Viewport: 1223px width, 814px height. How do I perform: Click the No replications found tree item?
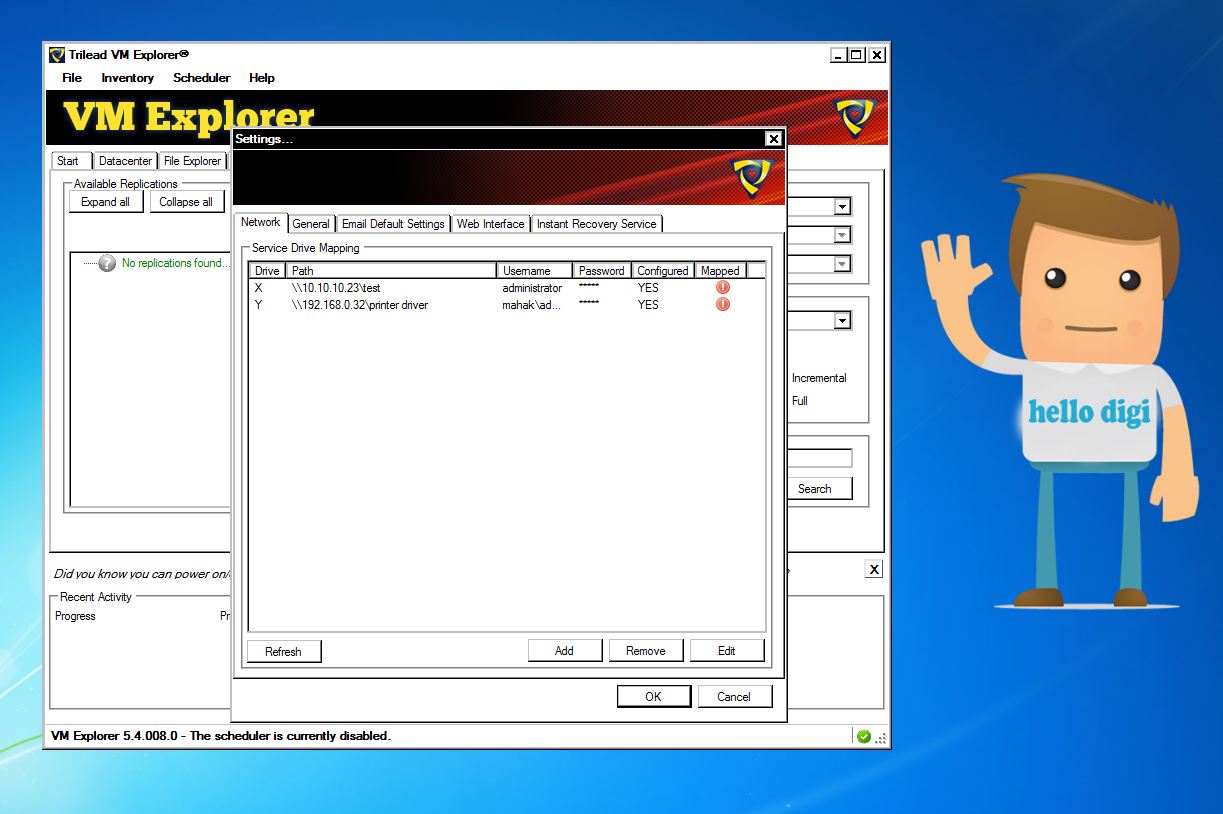(175, 263)
